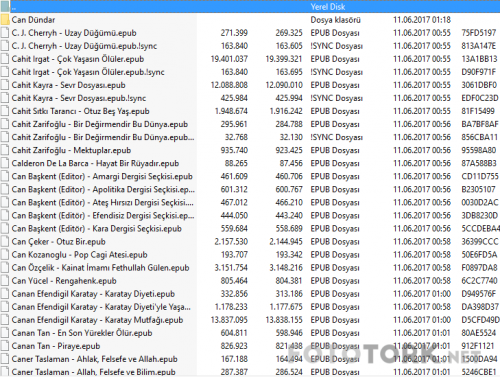Click file icon of Mektuplar.epub
500x377 pixels.
tap(5, 150)
